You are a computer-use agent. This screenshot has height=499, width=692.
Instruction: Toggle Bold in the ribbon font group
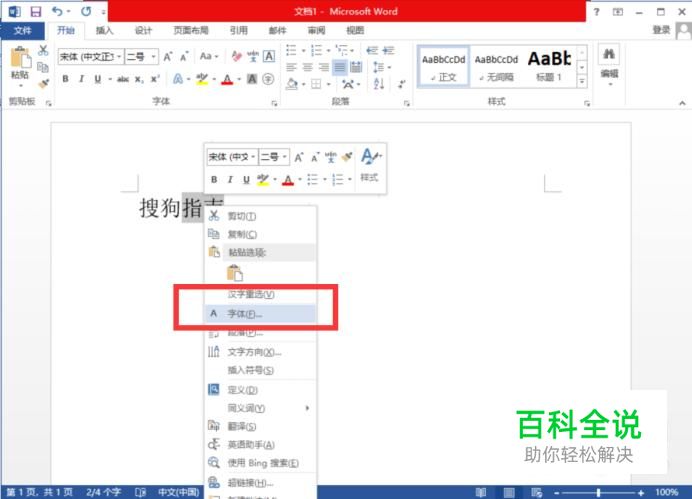coord(65,79)
